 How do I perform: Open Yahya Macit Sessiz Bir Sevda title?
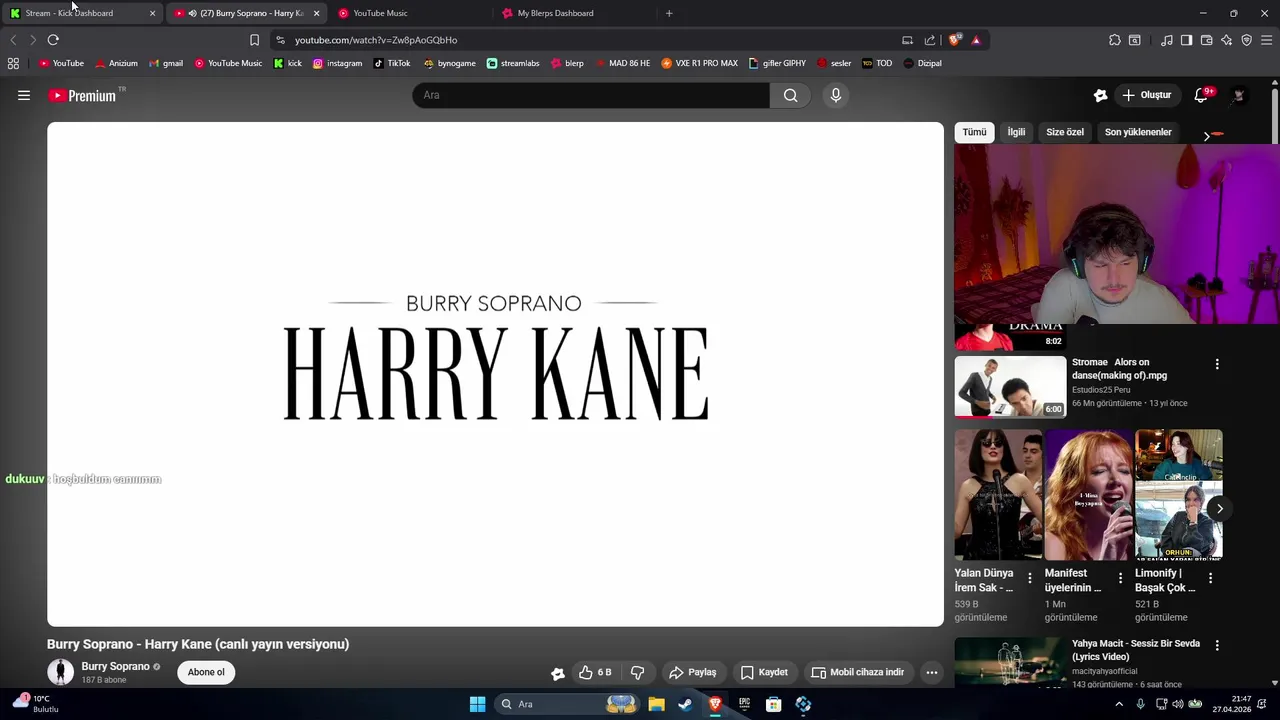coord(1136,650)
